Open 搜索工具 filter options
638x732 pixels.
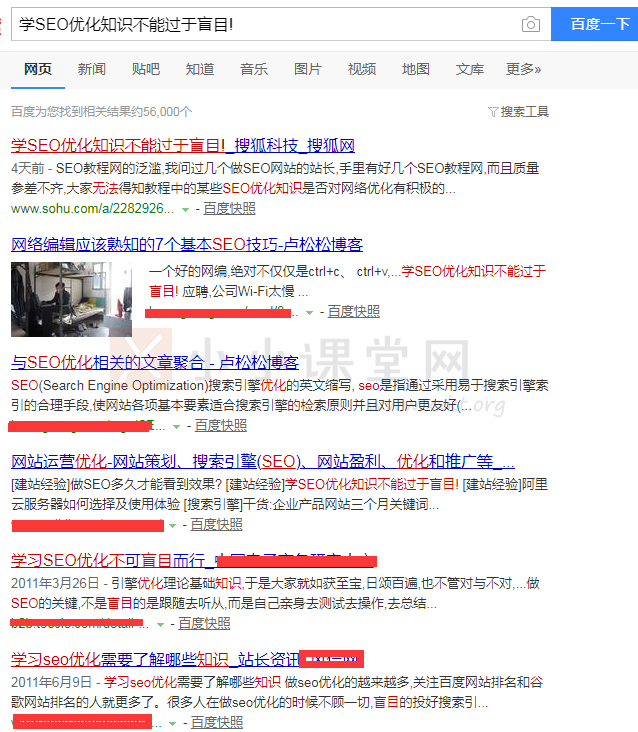(519, 112)
